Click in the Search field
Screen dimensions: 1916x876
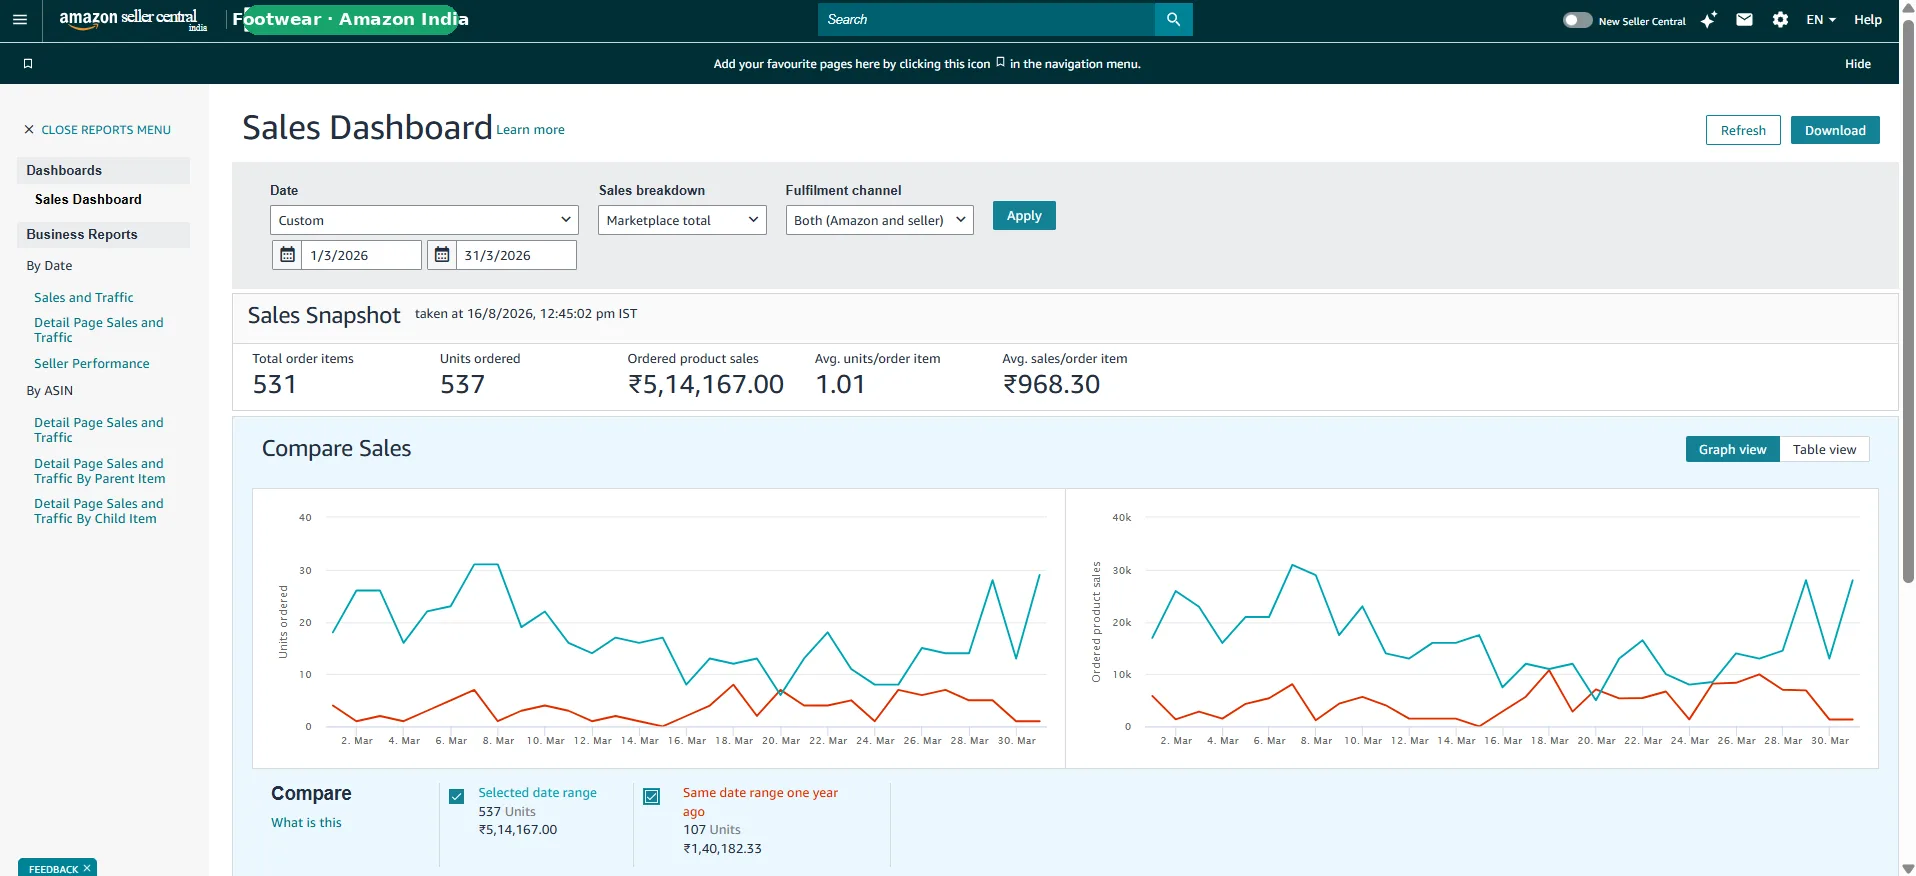tap(986, 19)
